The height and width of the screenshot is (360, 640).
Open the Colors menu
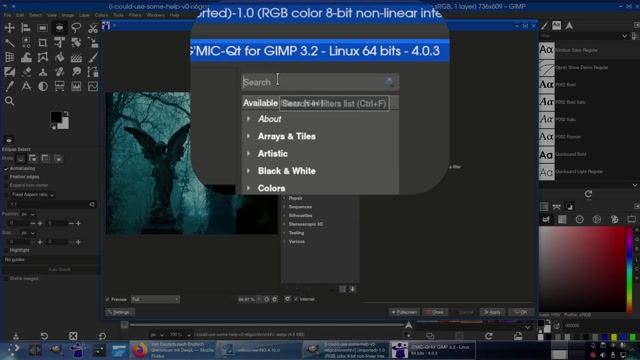[101, 15]
